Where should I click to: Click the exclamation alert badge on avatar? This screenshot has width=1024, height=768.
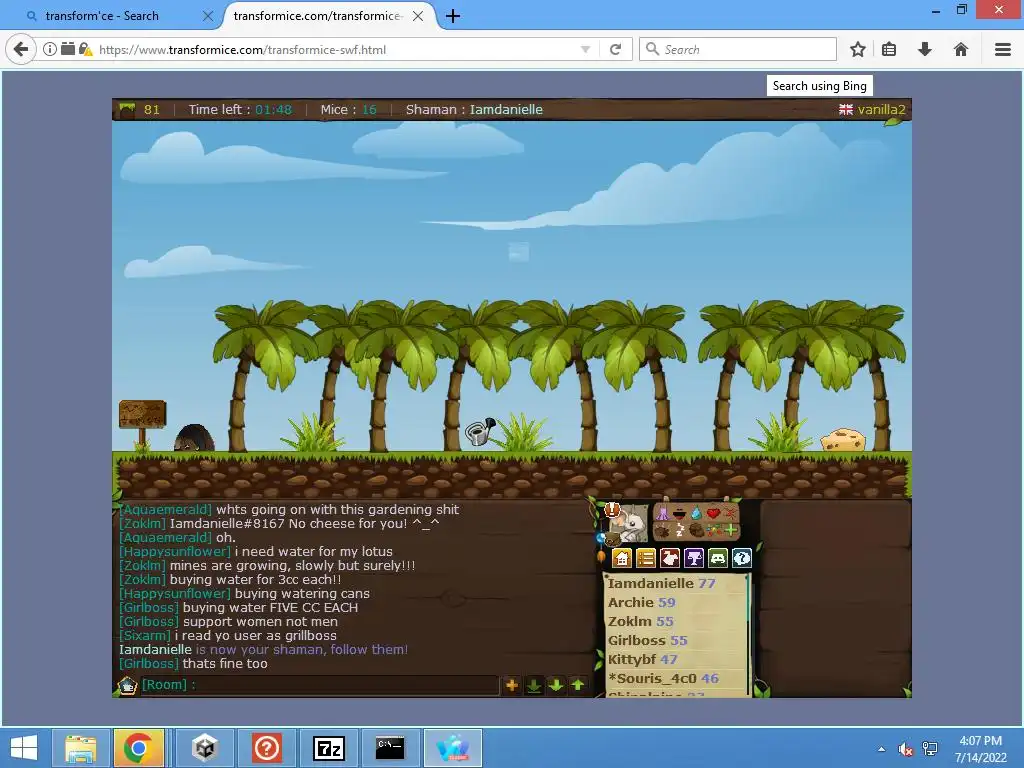coord(613,509)
